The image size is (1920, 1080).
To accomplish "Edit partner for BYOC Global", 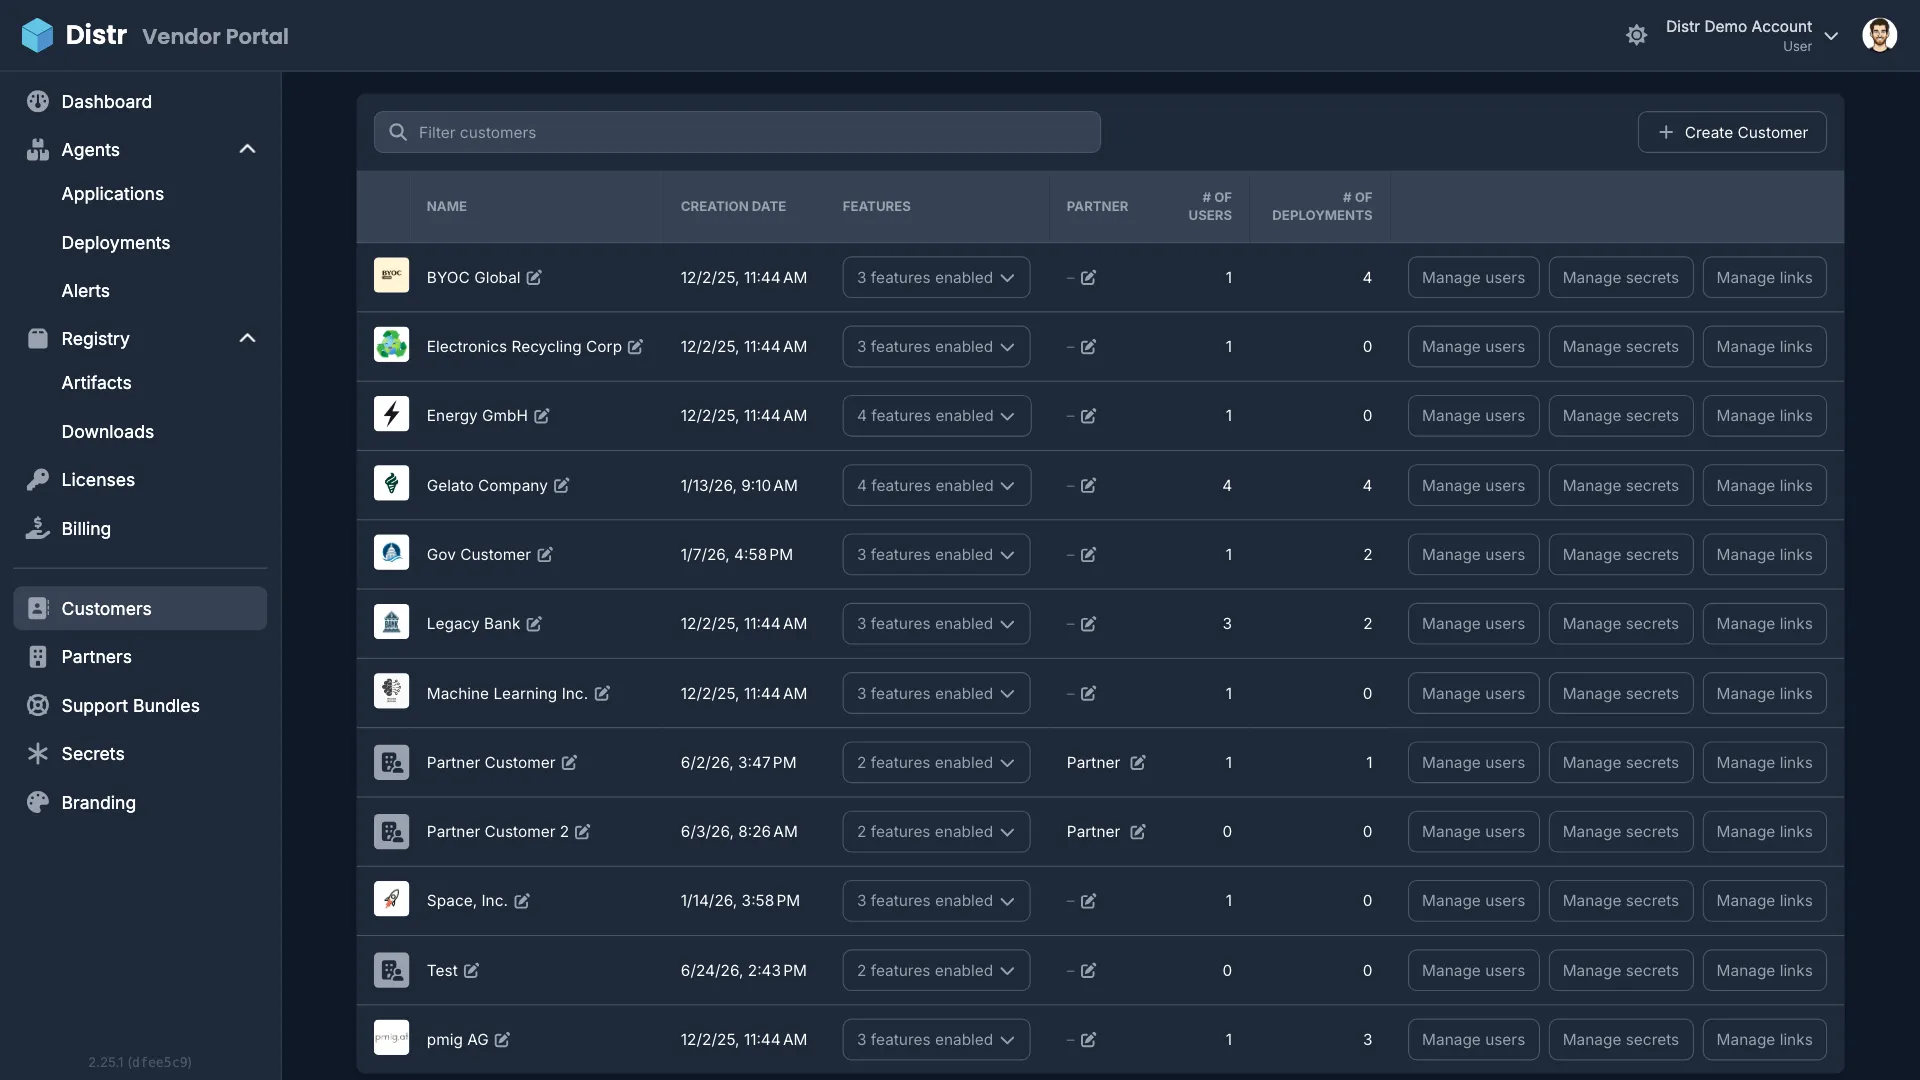I will click(1088, 277).
